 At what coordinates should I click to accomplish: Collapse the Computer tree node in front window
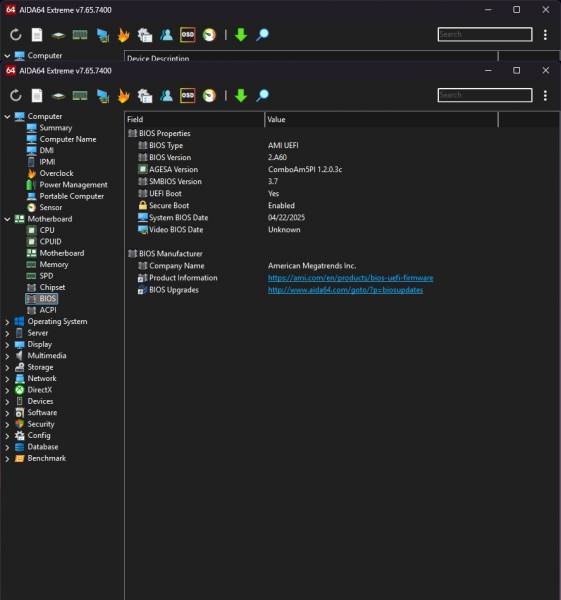click(7, 116)
